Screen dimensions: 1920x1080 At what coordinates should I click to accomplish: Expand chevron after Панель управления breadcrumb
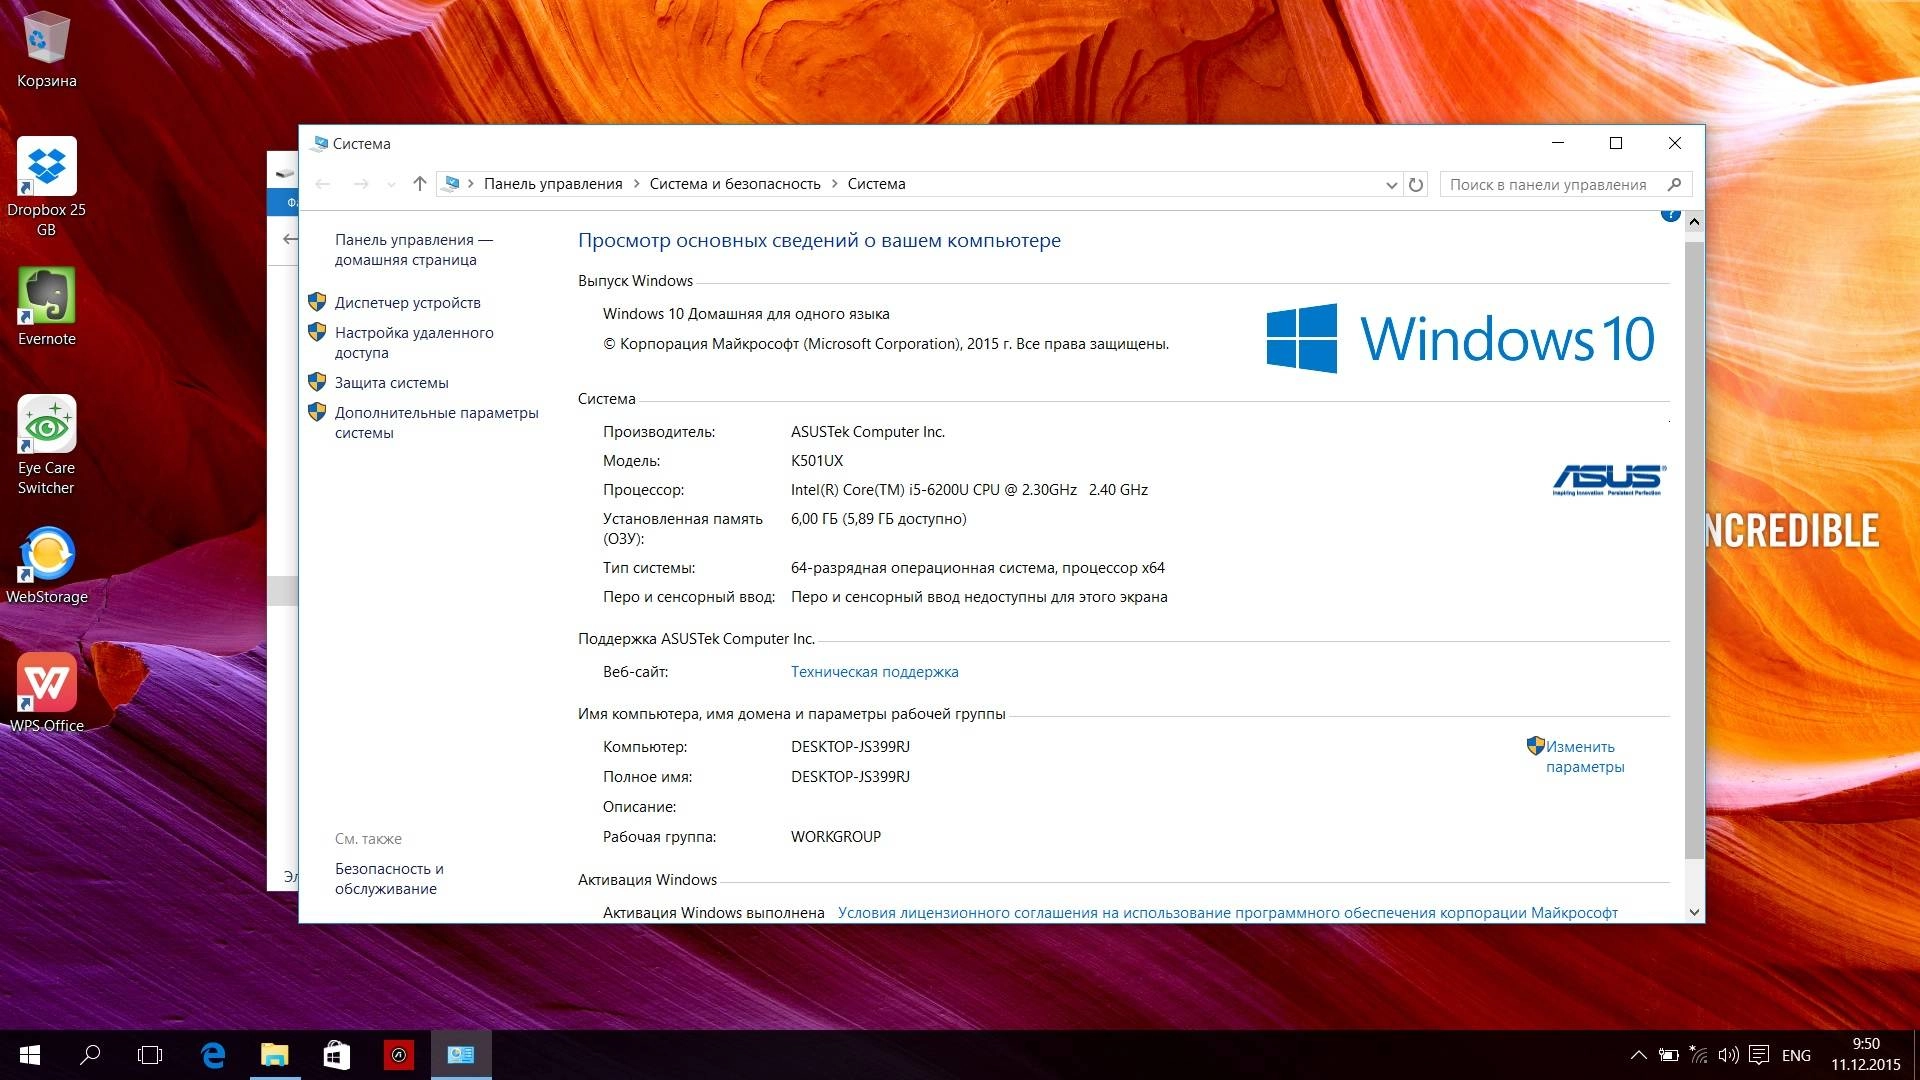click(x=636, y=184)
